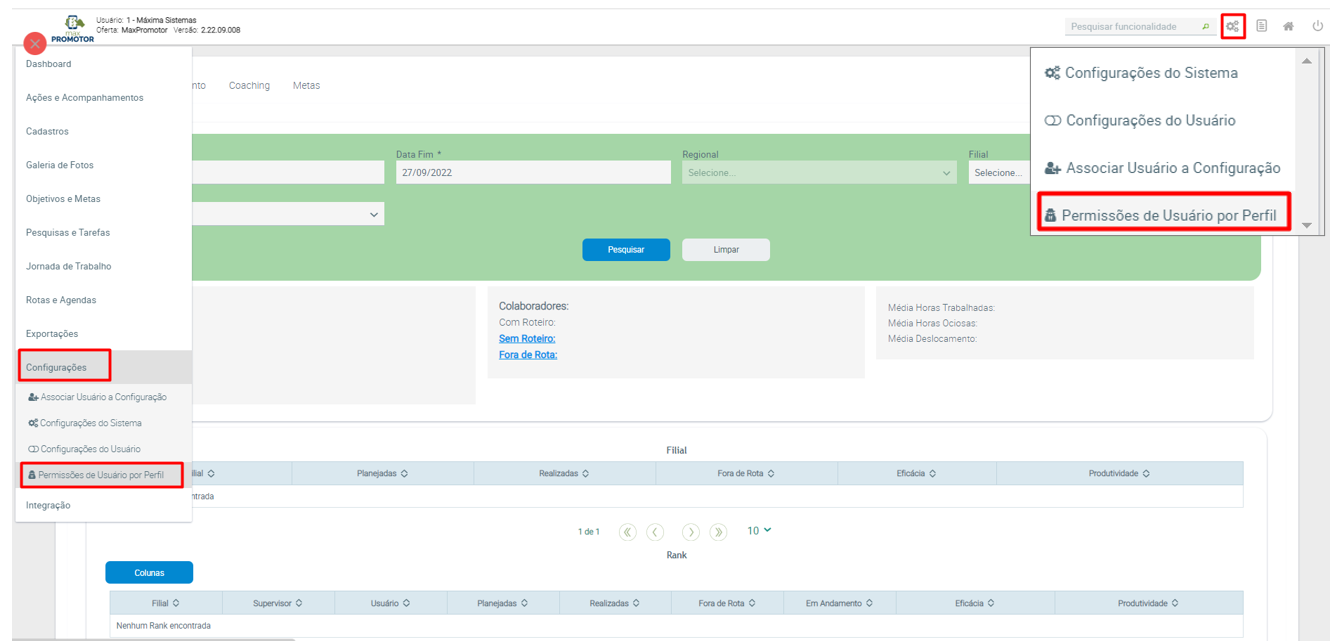Open Ações e Acompanhamentos in sidebar

click(x=103, y=98)
